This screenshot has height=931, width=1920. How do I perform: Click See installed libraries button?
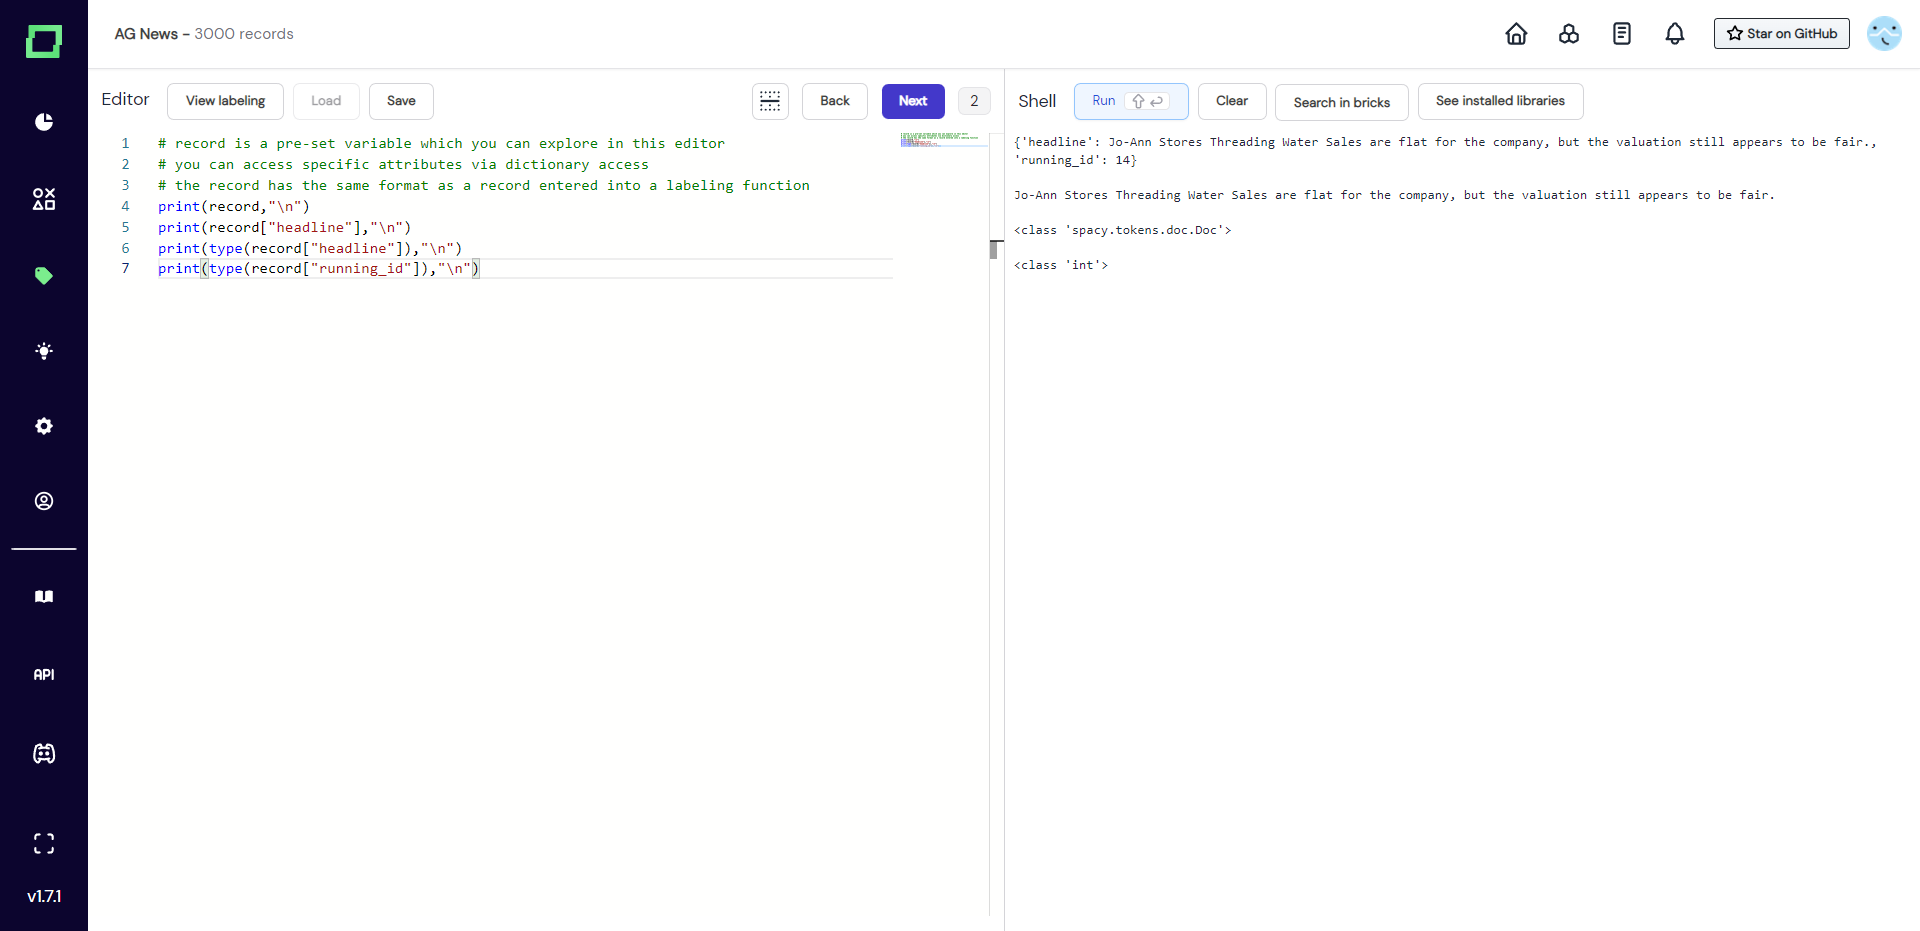coord(1500,101)
